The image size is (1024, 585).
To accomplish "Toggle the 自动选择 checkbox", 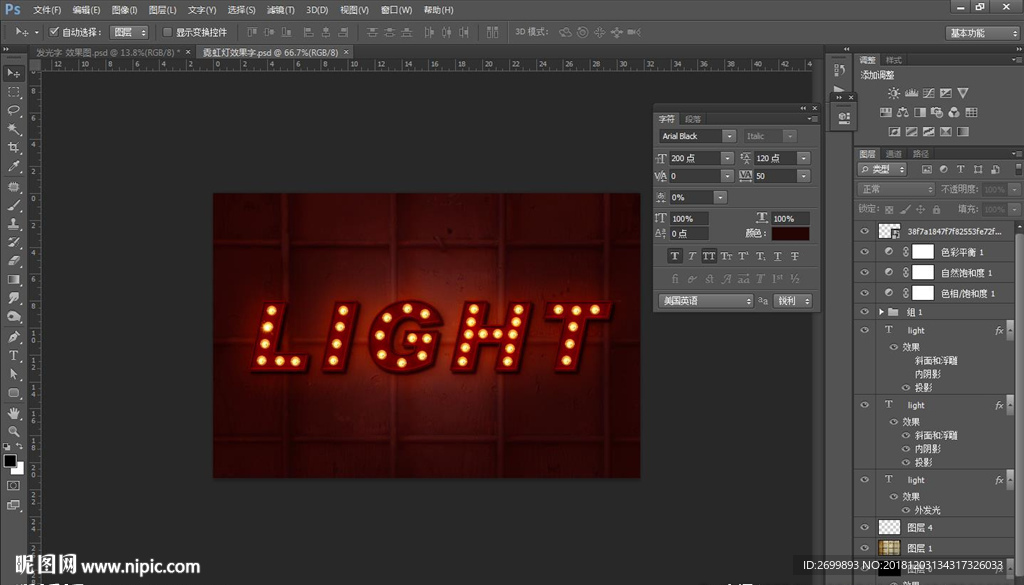I will point(54,32).
